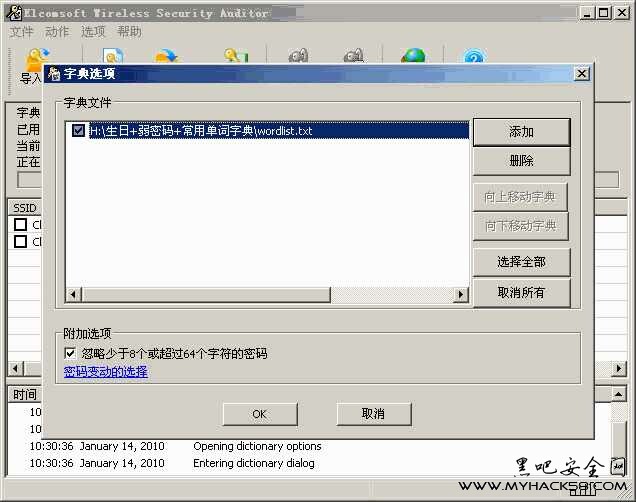Viewport: 636px width, 502px height.
Task: Close the 字典选项 dialog with X
Action: (581, 74)
